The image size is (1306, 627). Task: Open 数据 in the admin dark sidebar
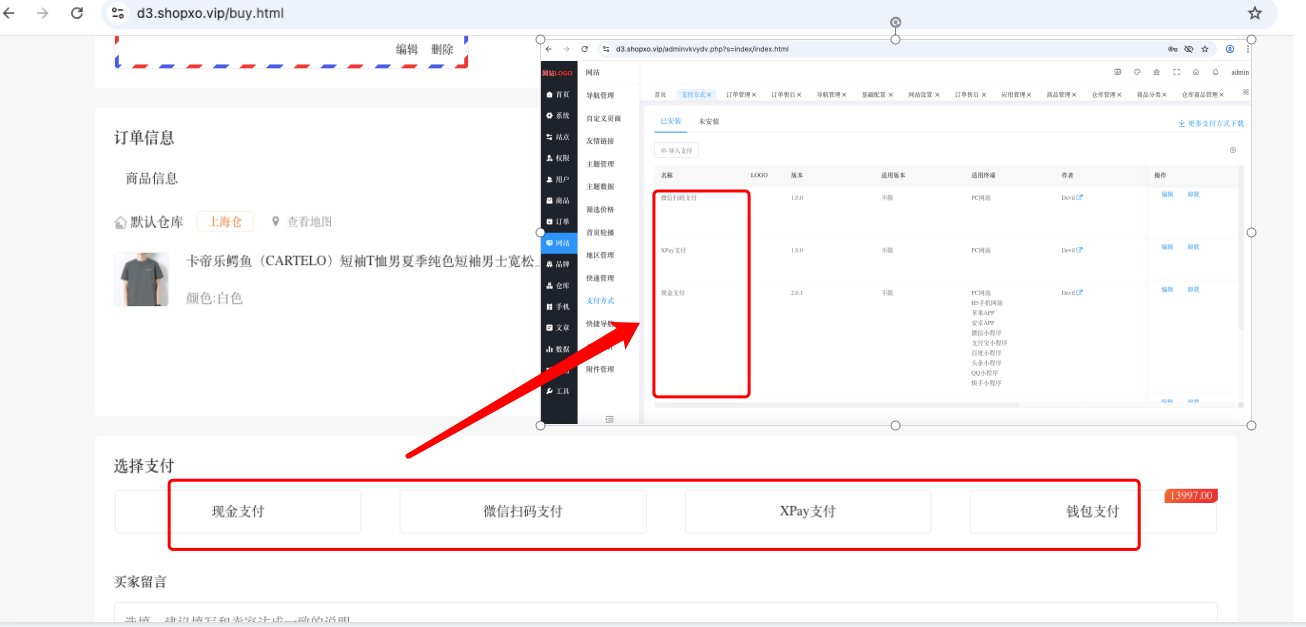click(x=558, y=349)
